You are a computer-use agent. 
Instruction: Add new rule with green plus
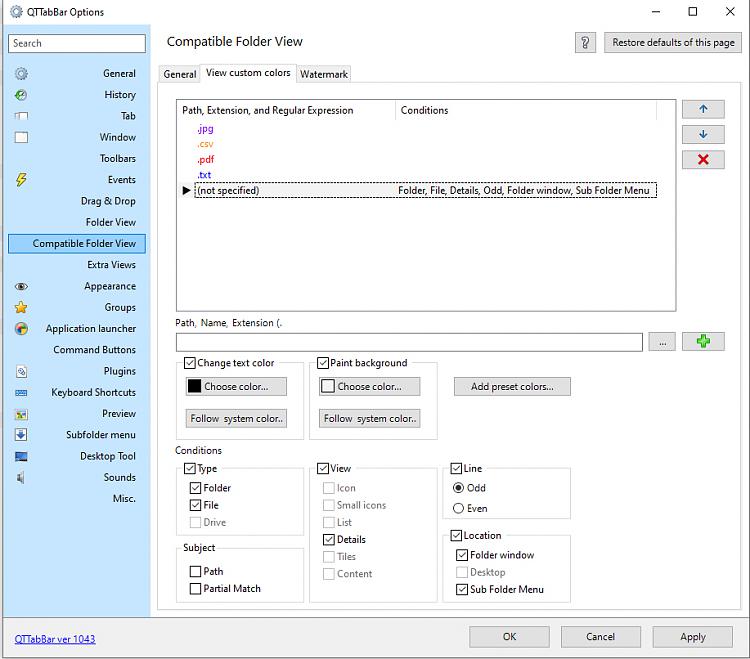pos(703,341)
